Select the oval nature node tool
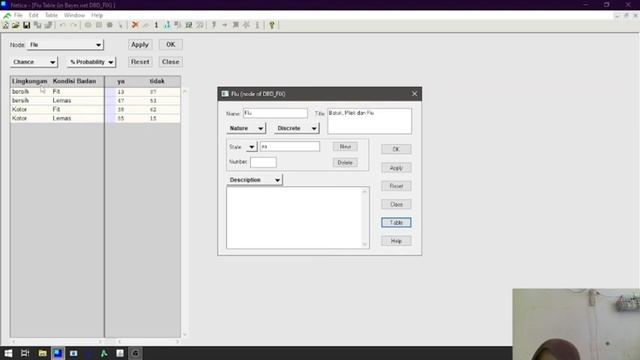The image size is (640, 360). (88, 25)
